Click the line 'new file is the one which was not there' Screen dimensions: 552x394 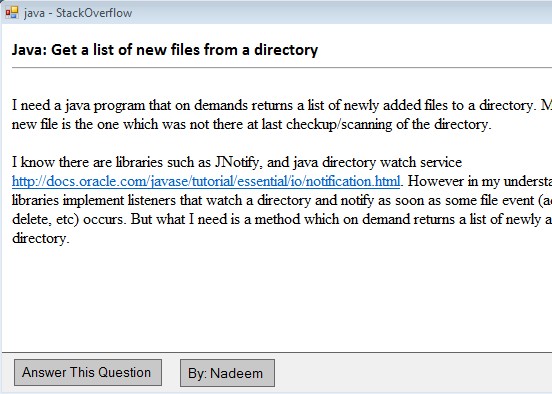[x=252, y=124]
